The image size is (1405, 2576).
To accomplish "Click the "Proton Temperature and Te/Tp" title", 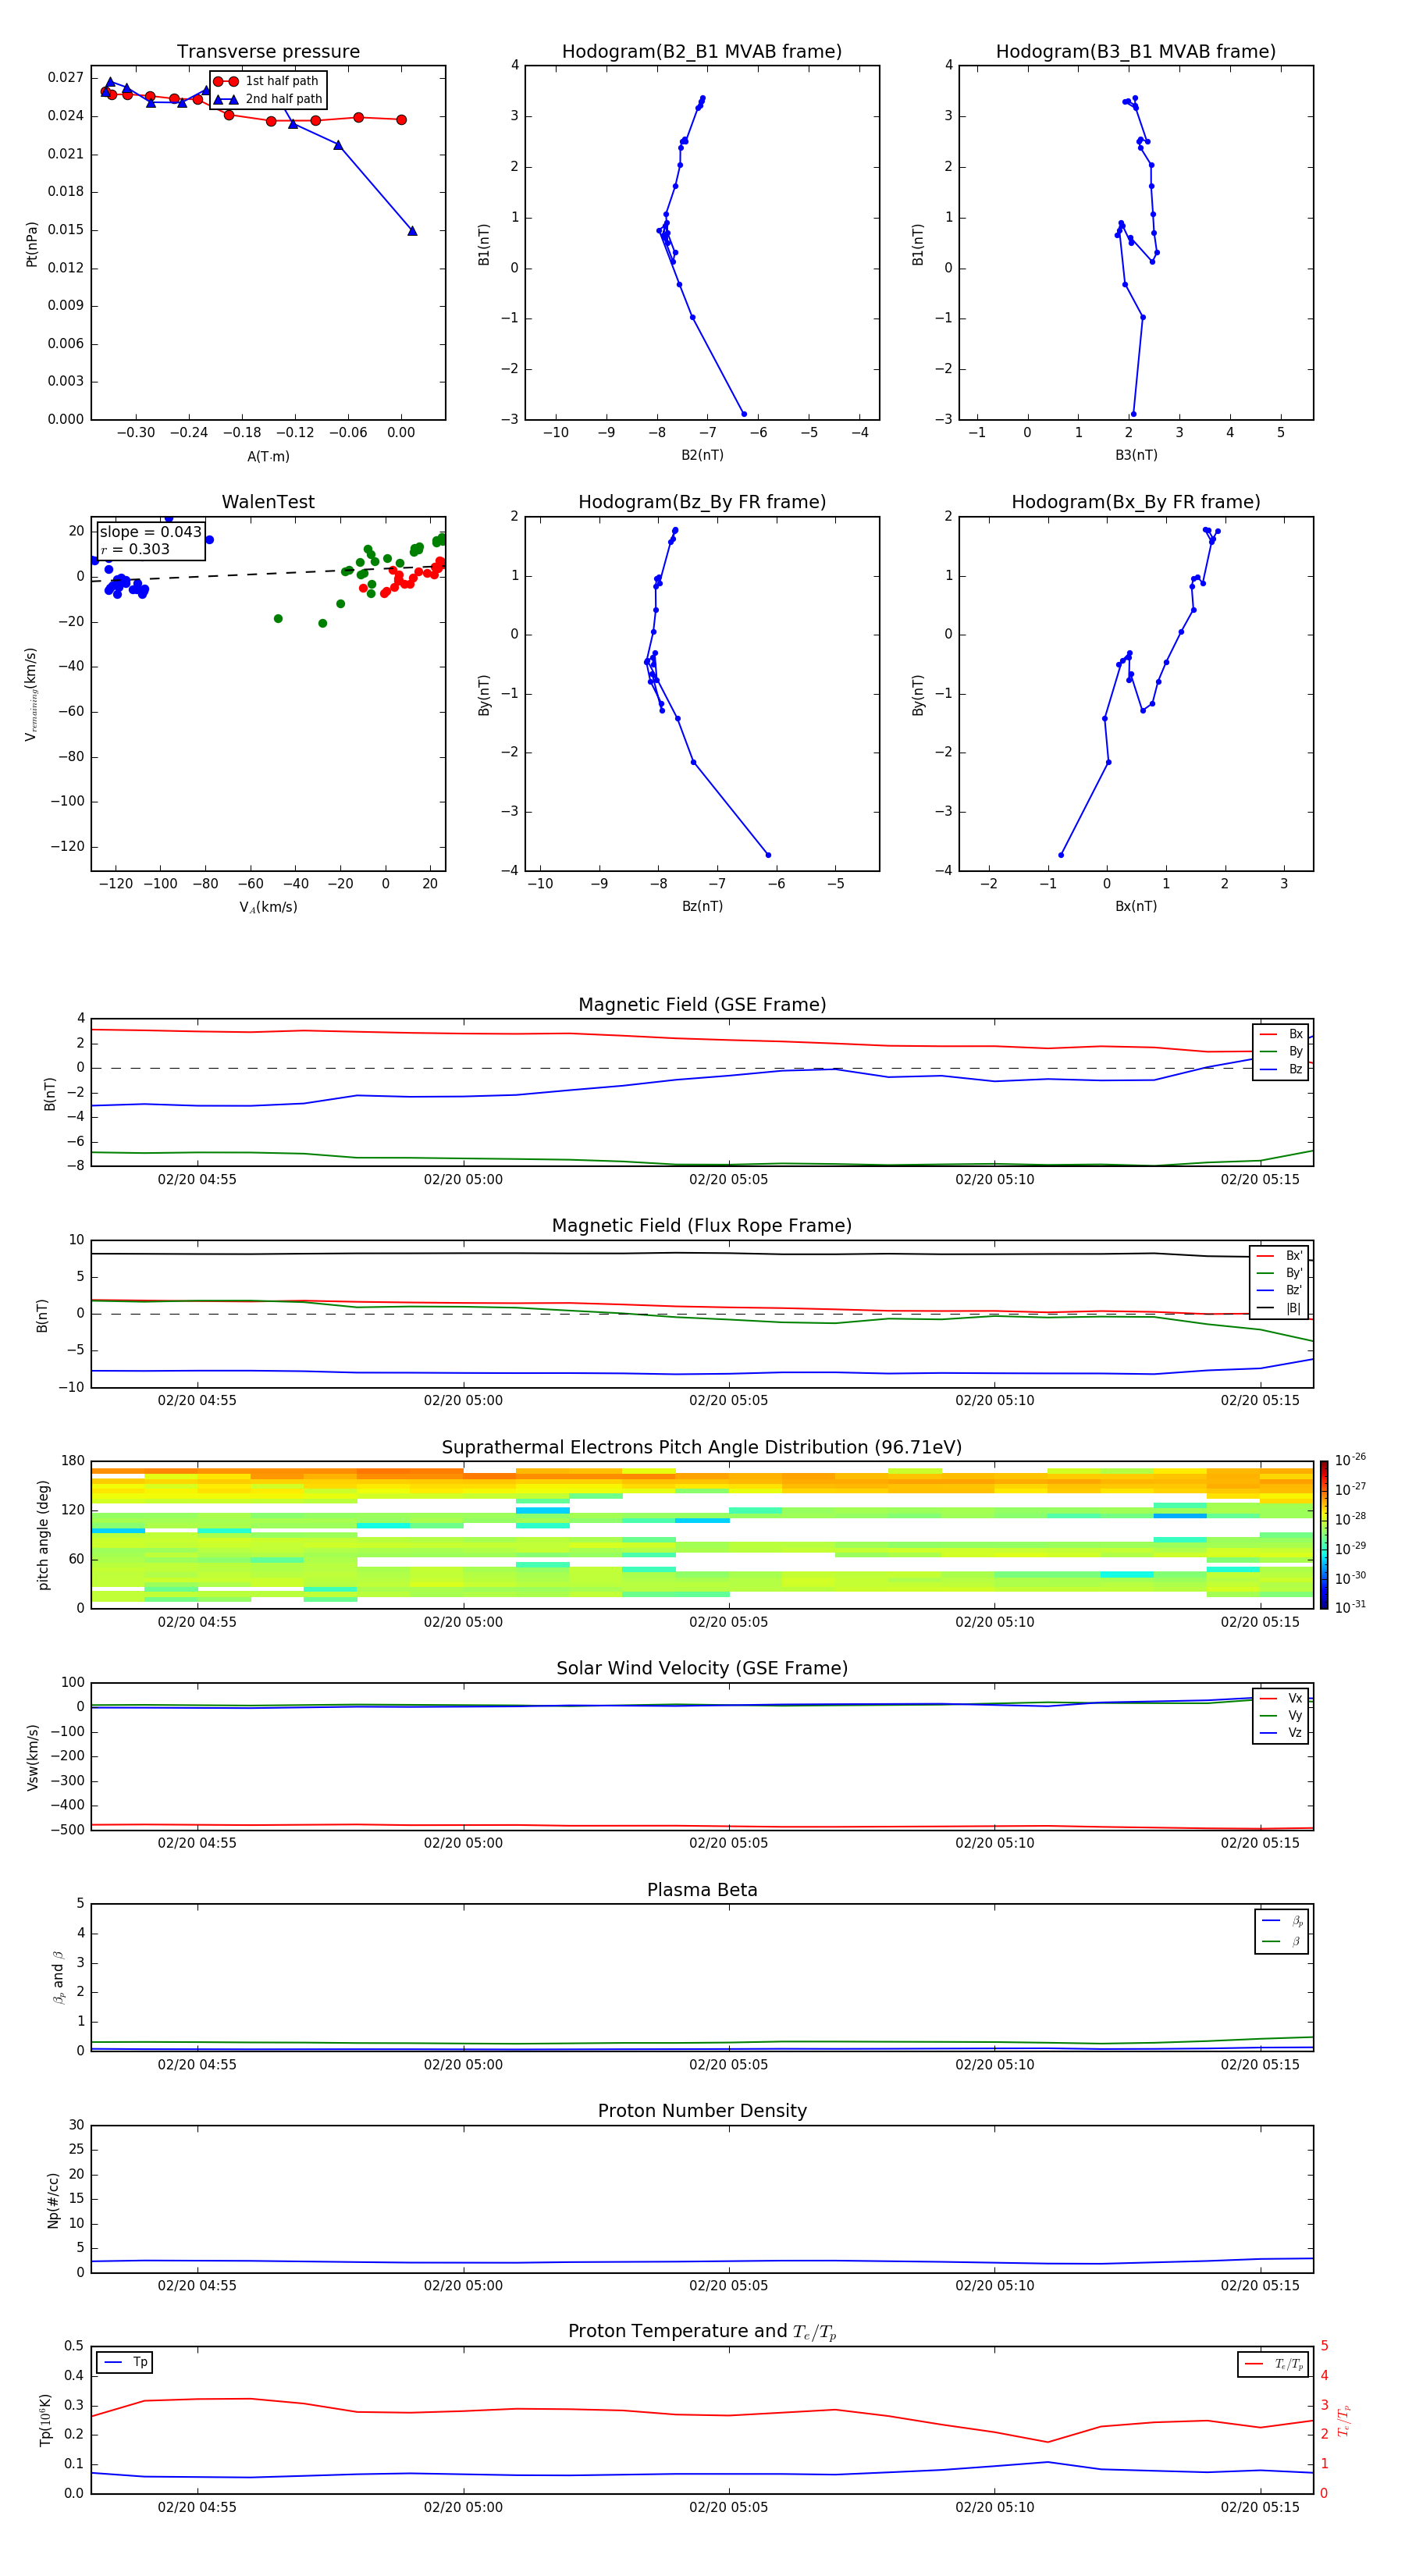I will coord(702,2332).
